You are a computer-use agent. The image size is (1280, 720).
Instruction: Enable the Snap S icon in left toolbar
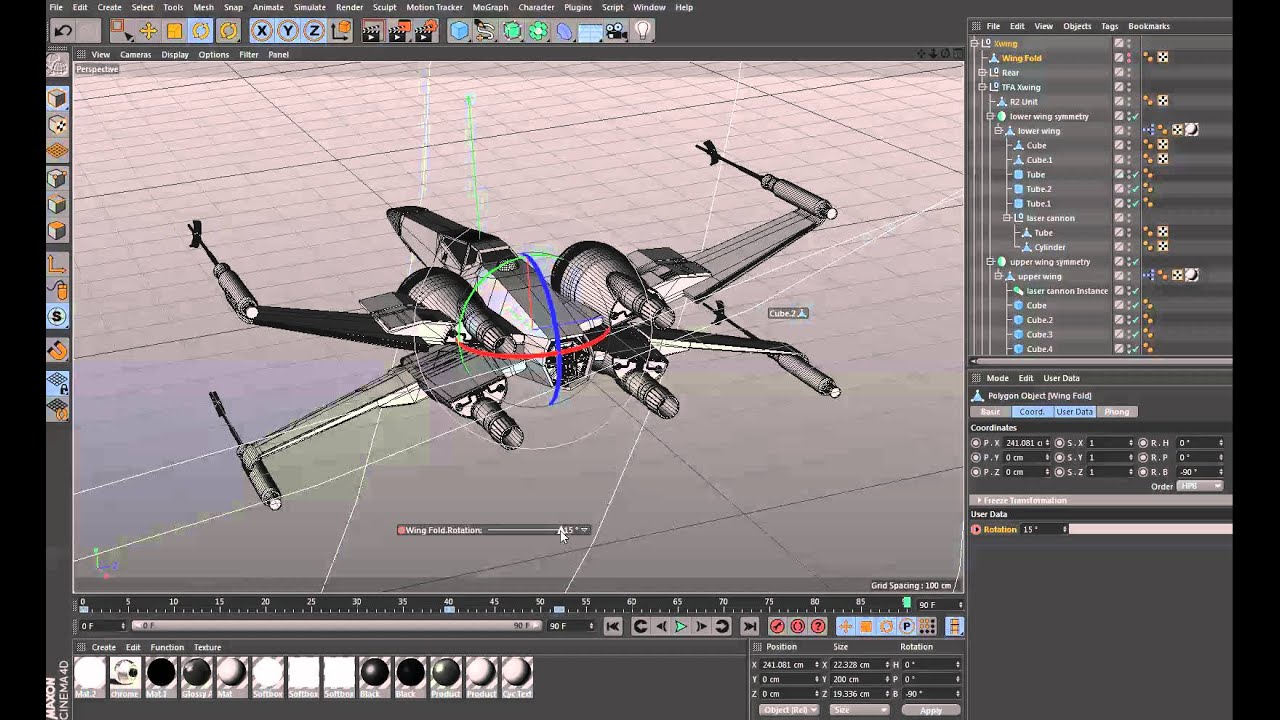58,317
